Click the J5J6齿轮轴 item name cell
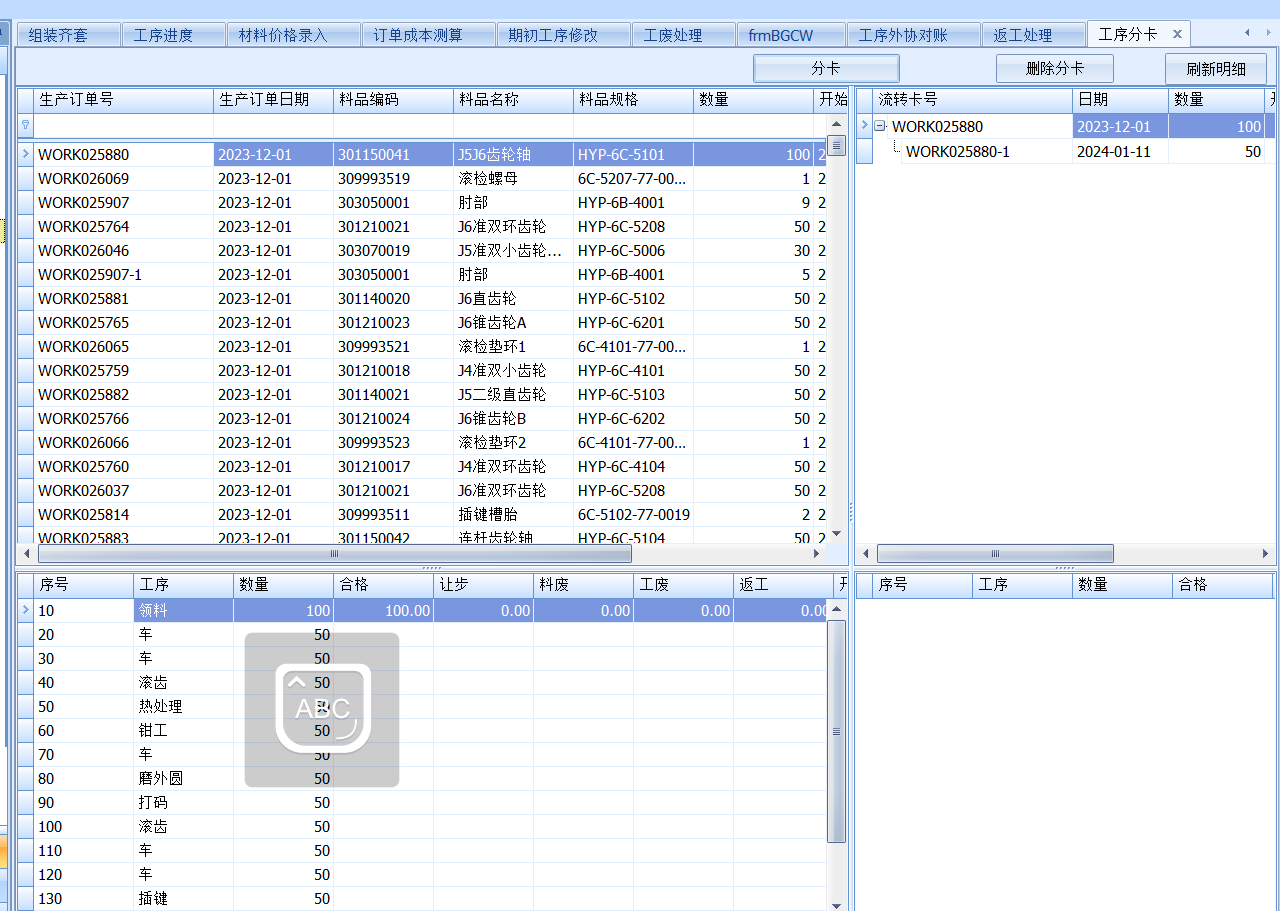Viewport: 1280px width, 911px height. click(513, 155)
